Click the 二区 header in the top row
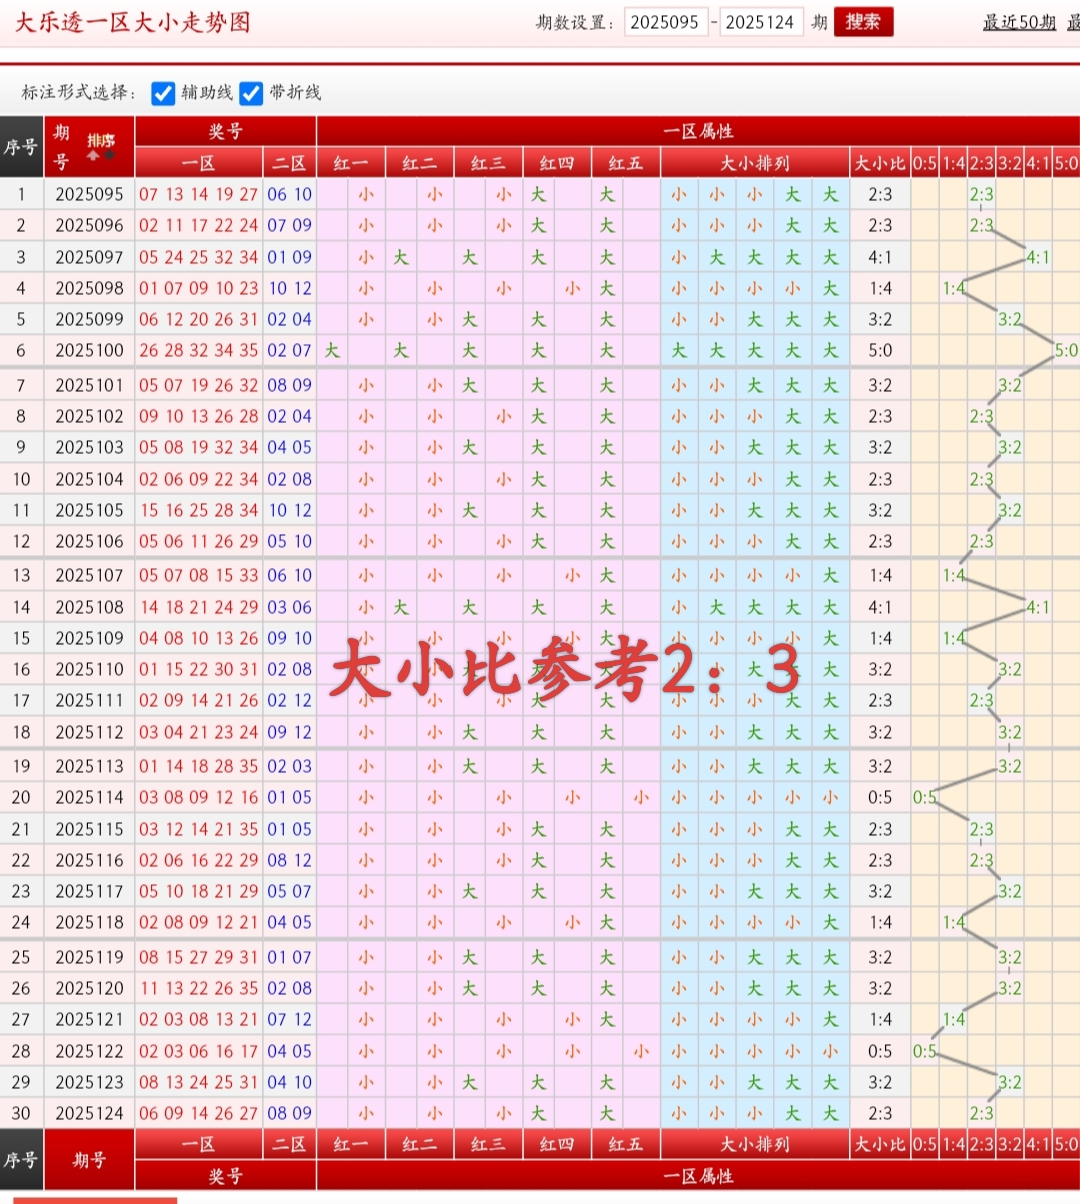The height and width of the screenshot is (1204, 1080). (289, 162)
